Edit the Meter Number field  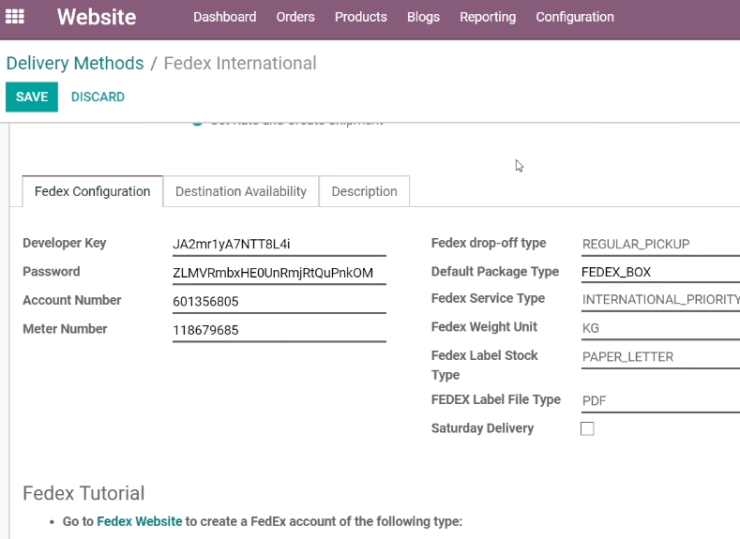[x=279, y=330]
